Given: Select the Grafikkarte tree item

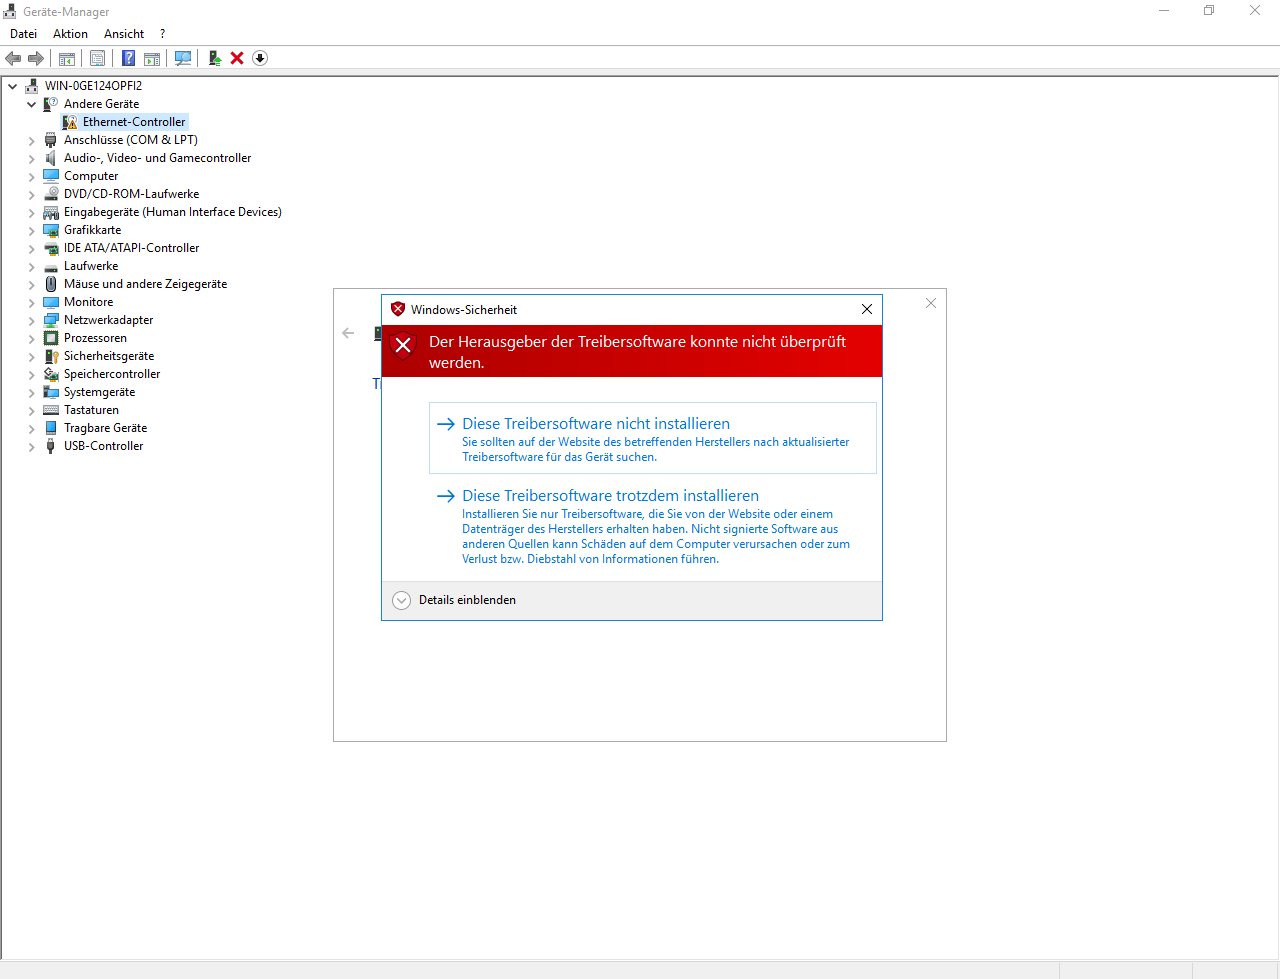Looking at the screenshot, I should (92, 230).
